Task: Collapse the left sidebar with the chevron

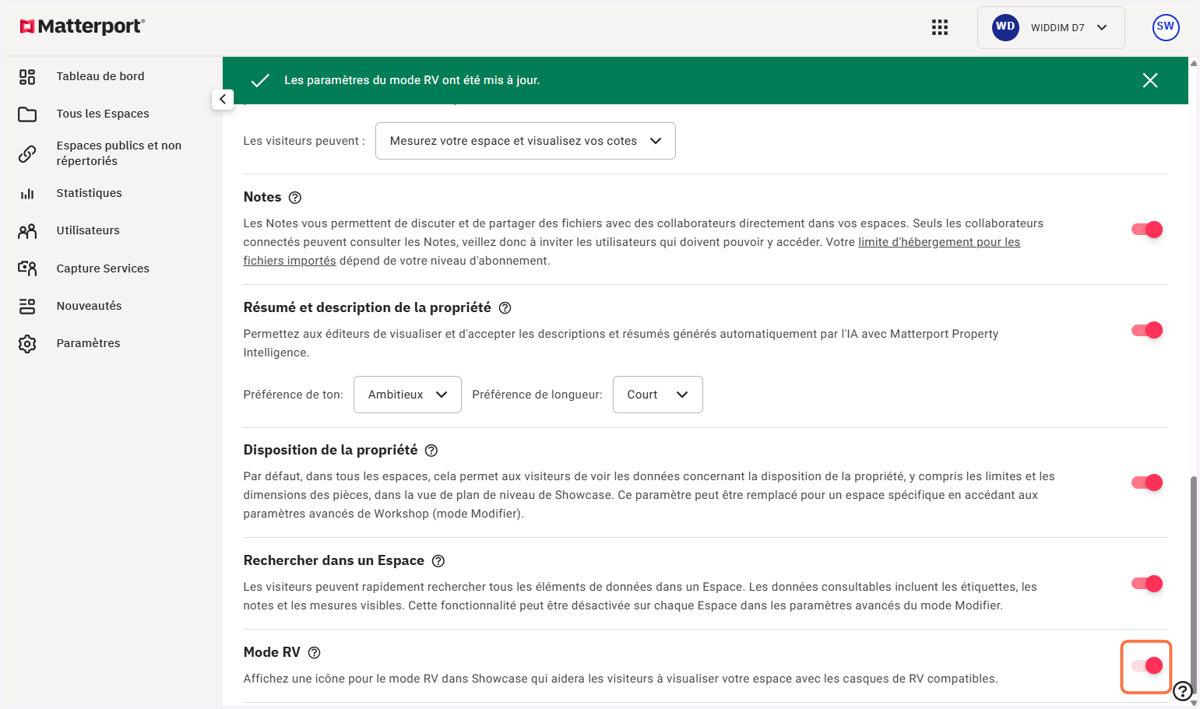Action: click(222, 99)
